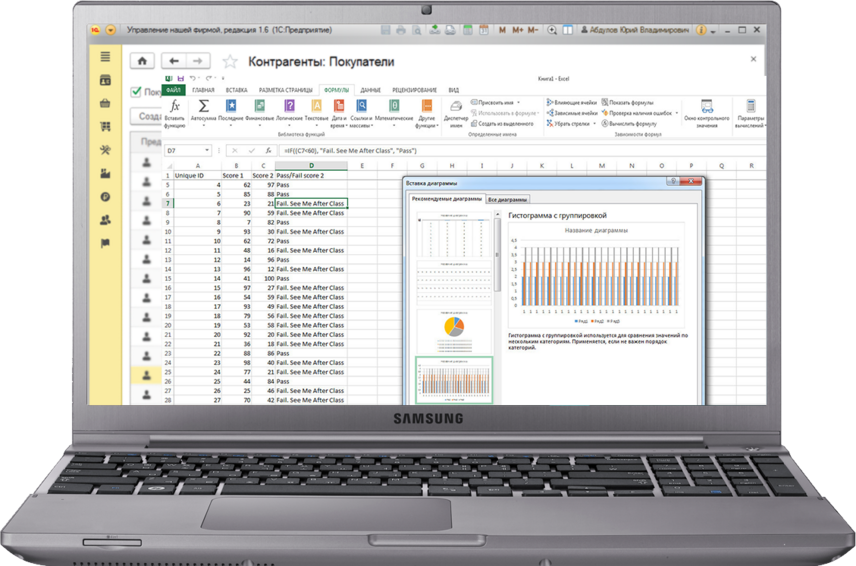Add page to favorites with star icon
Viewport: 856px width, 566px height.
pyautogui.click(x=230, y=61)
